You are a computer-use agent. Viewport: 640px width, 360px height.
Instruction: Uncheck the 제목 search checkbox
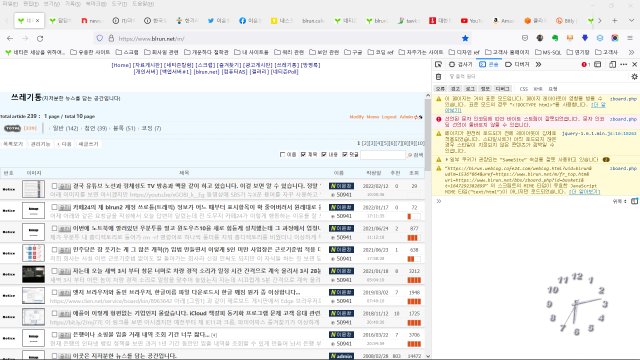tap(303, 155)
